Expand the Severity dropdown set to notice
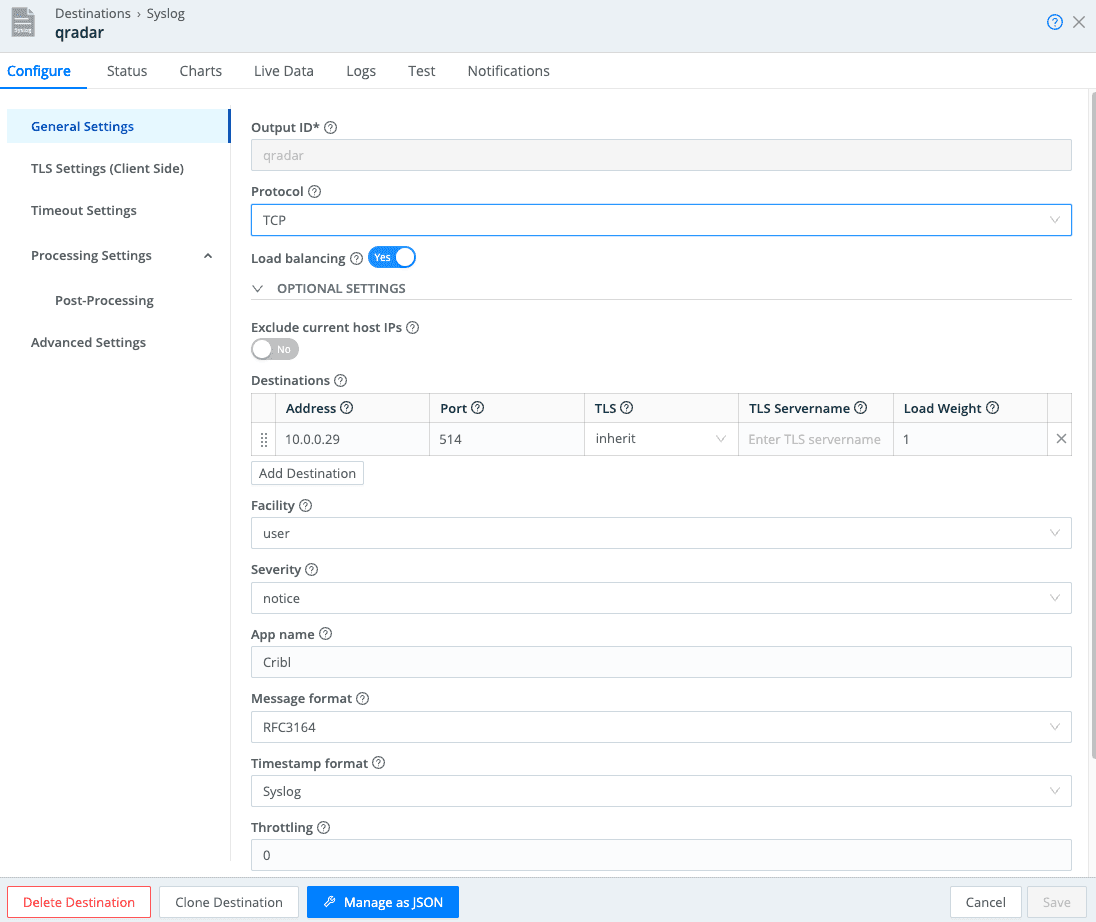 click(x=660, y=598)
